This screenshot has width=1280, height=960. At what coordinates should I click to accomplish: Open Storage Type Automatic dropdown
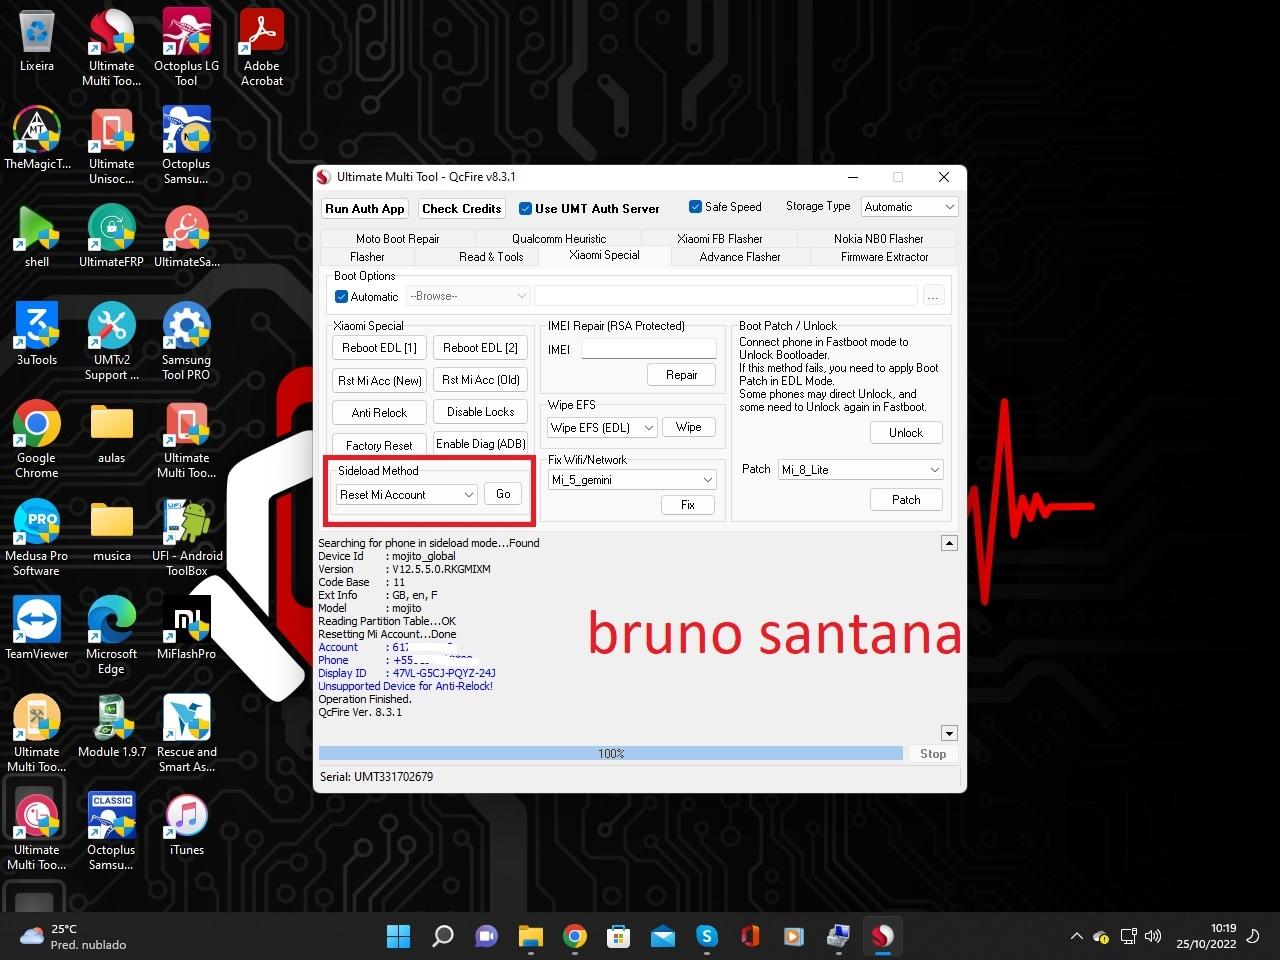tap(909, 207)
